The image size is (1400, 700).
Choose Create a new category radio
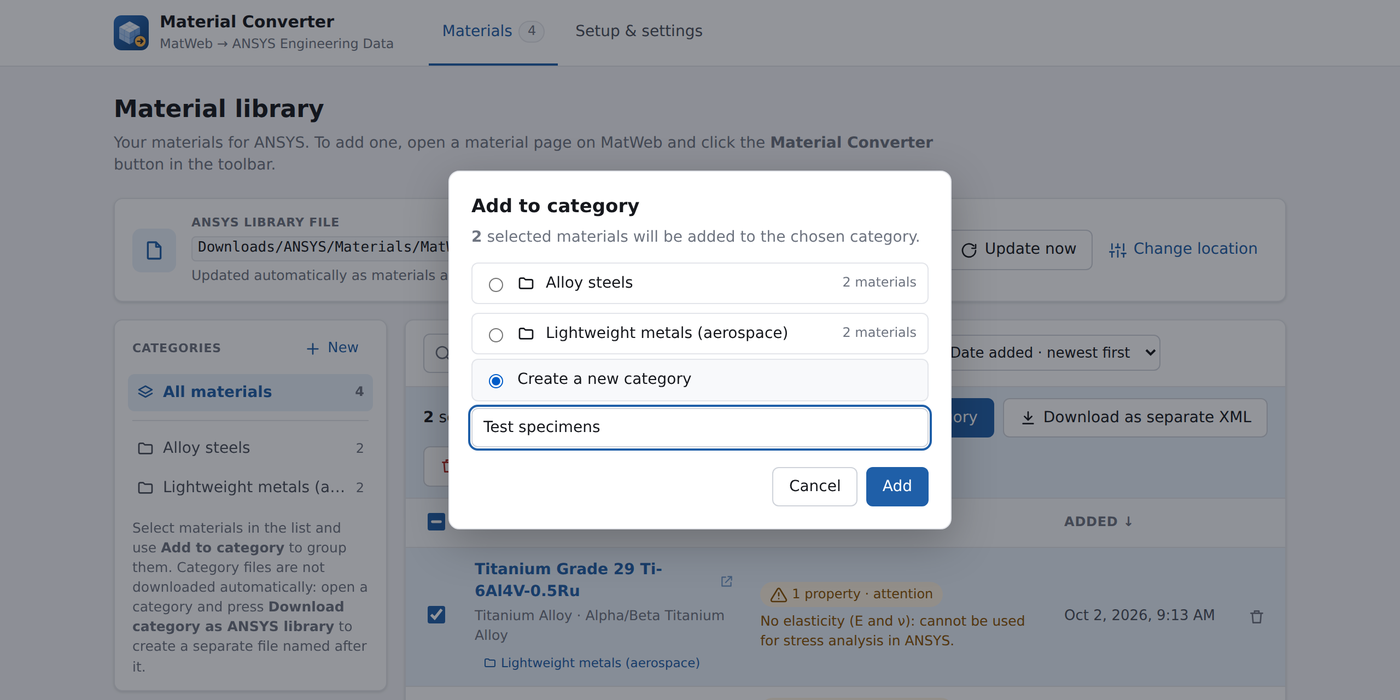[496, 380]
